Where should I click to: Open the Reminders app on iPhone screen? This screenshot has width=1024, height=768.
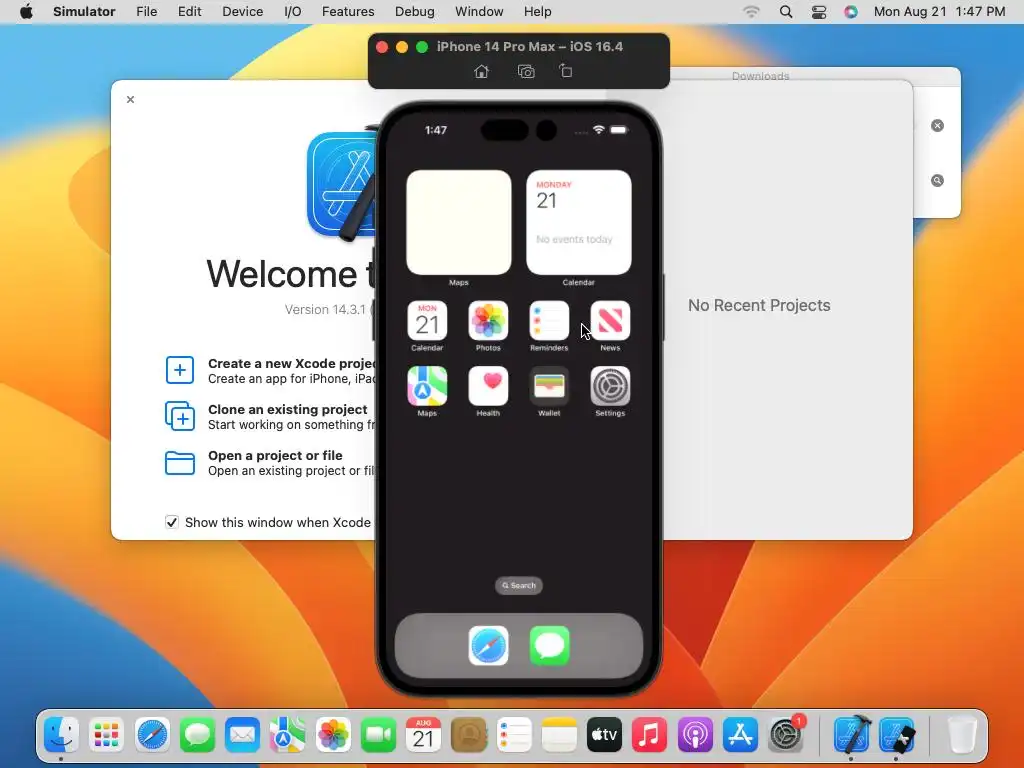click(x=549, y=321)
